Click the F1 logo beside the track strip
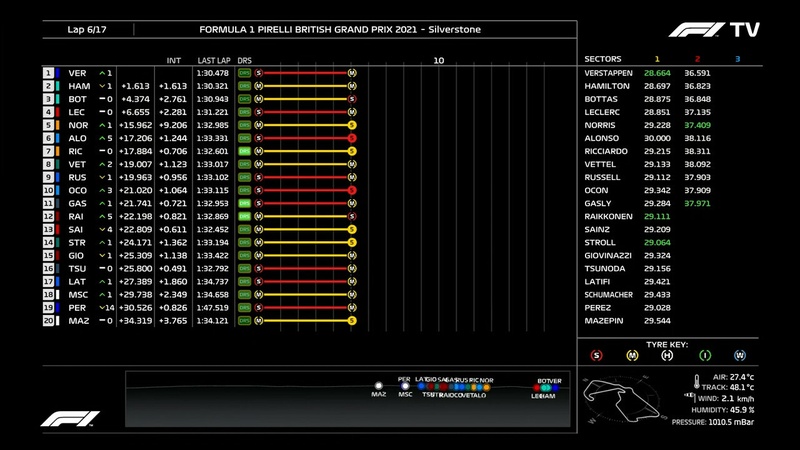Screen dimensions: 800x450 [70, 419]
